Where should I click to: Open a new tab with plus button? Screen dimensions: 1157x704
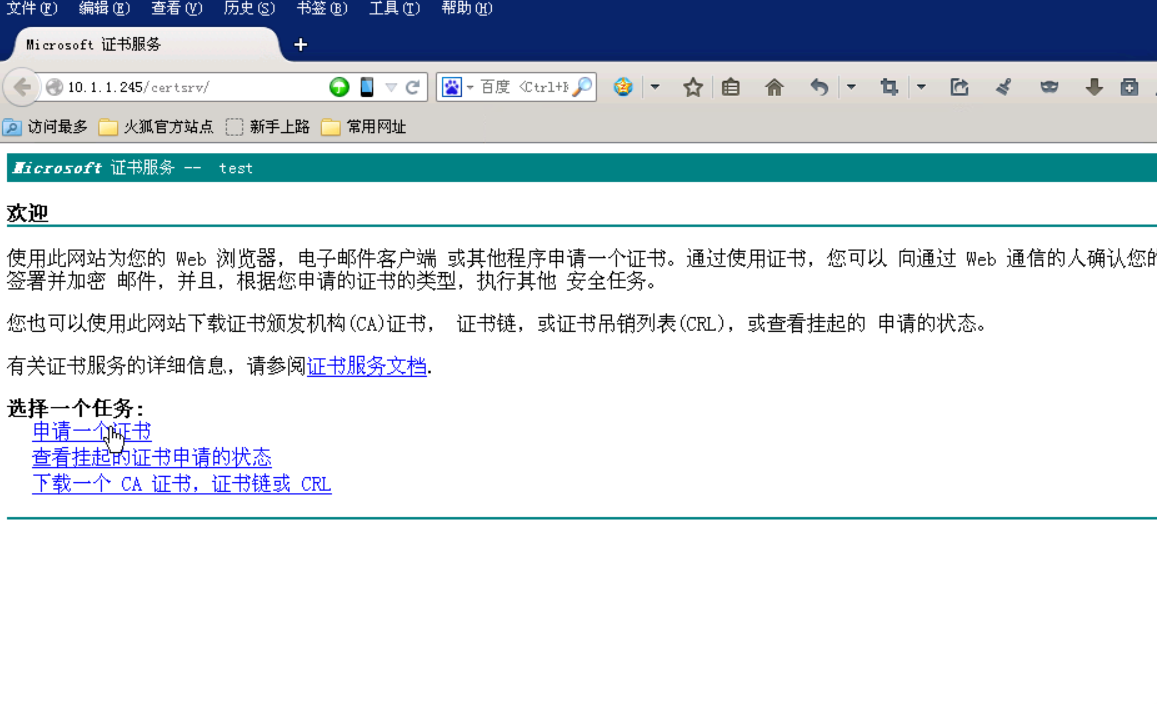tap(300, 45)
